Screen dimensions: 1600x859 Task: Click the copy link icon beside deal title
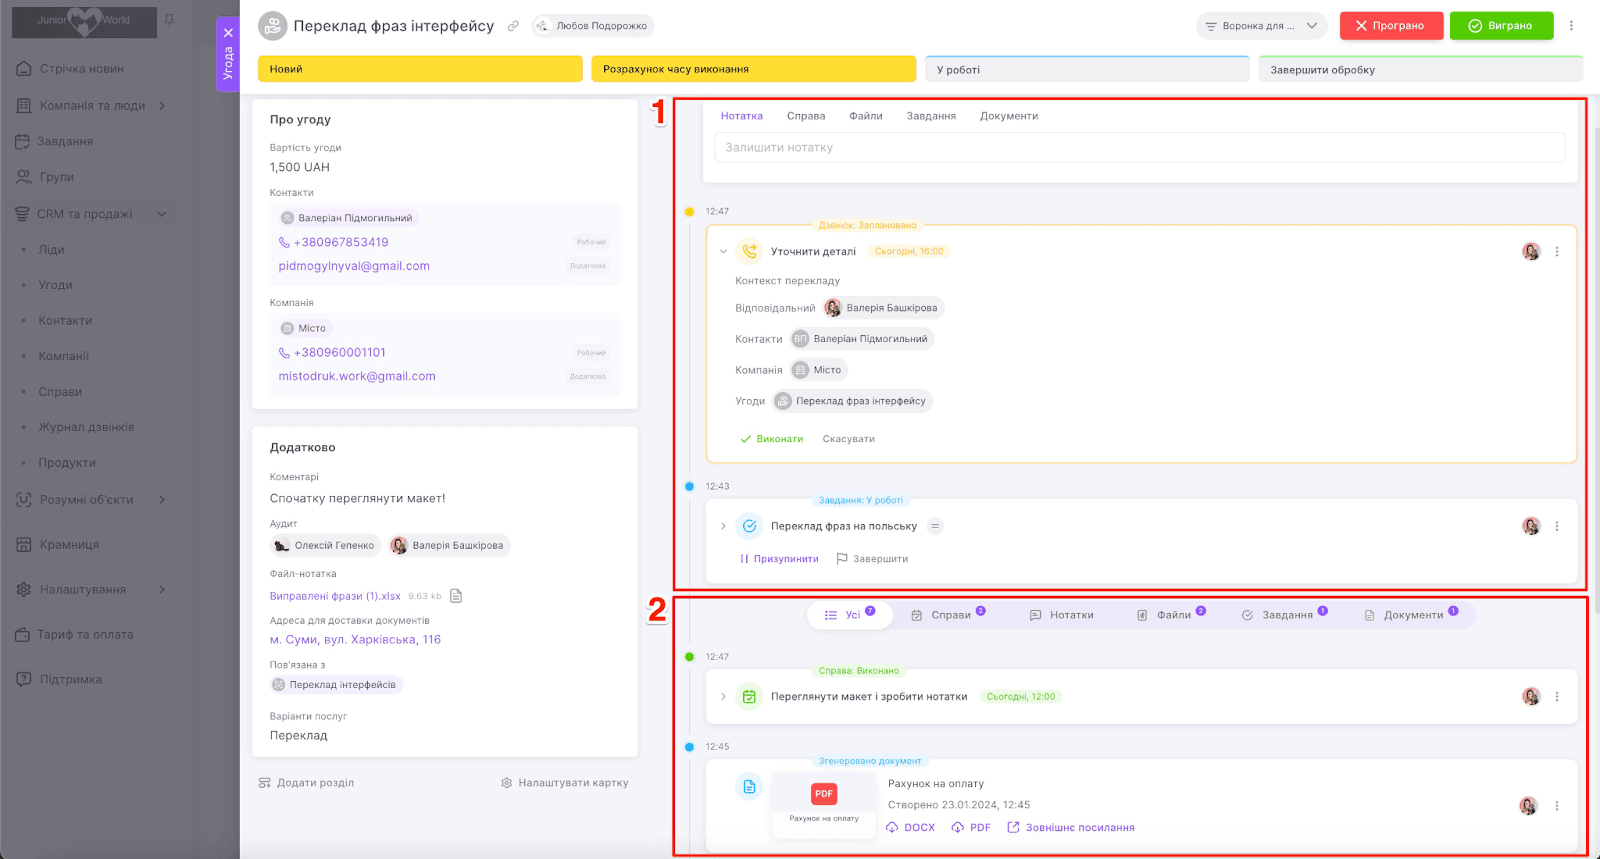coord(513,26)
